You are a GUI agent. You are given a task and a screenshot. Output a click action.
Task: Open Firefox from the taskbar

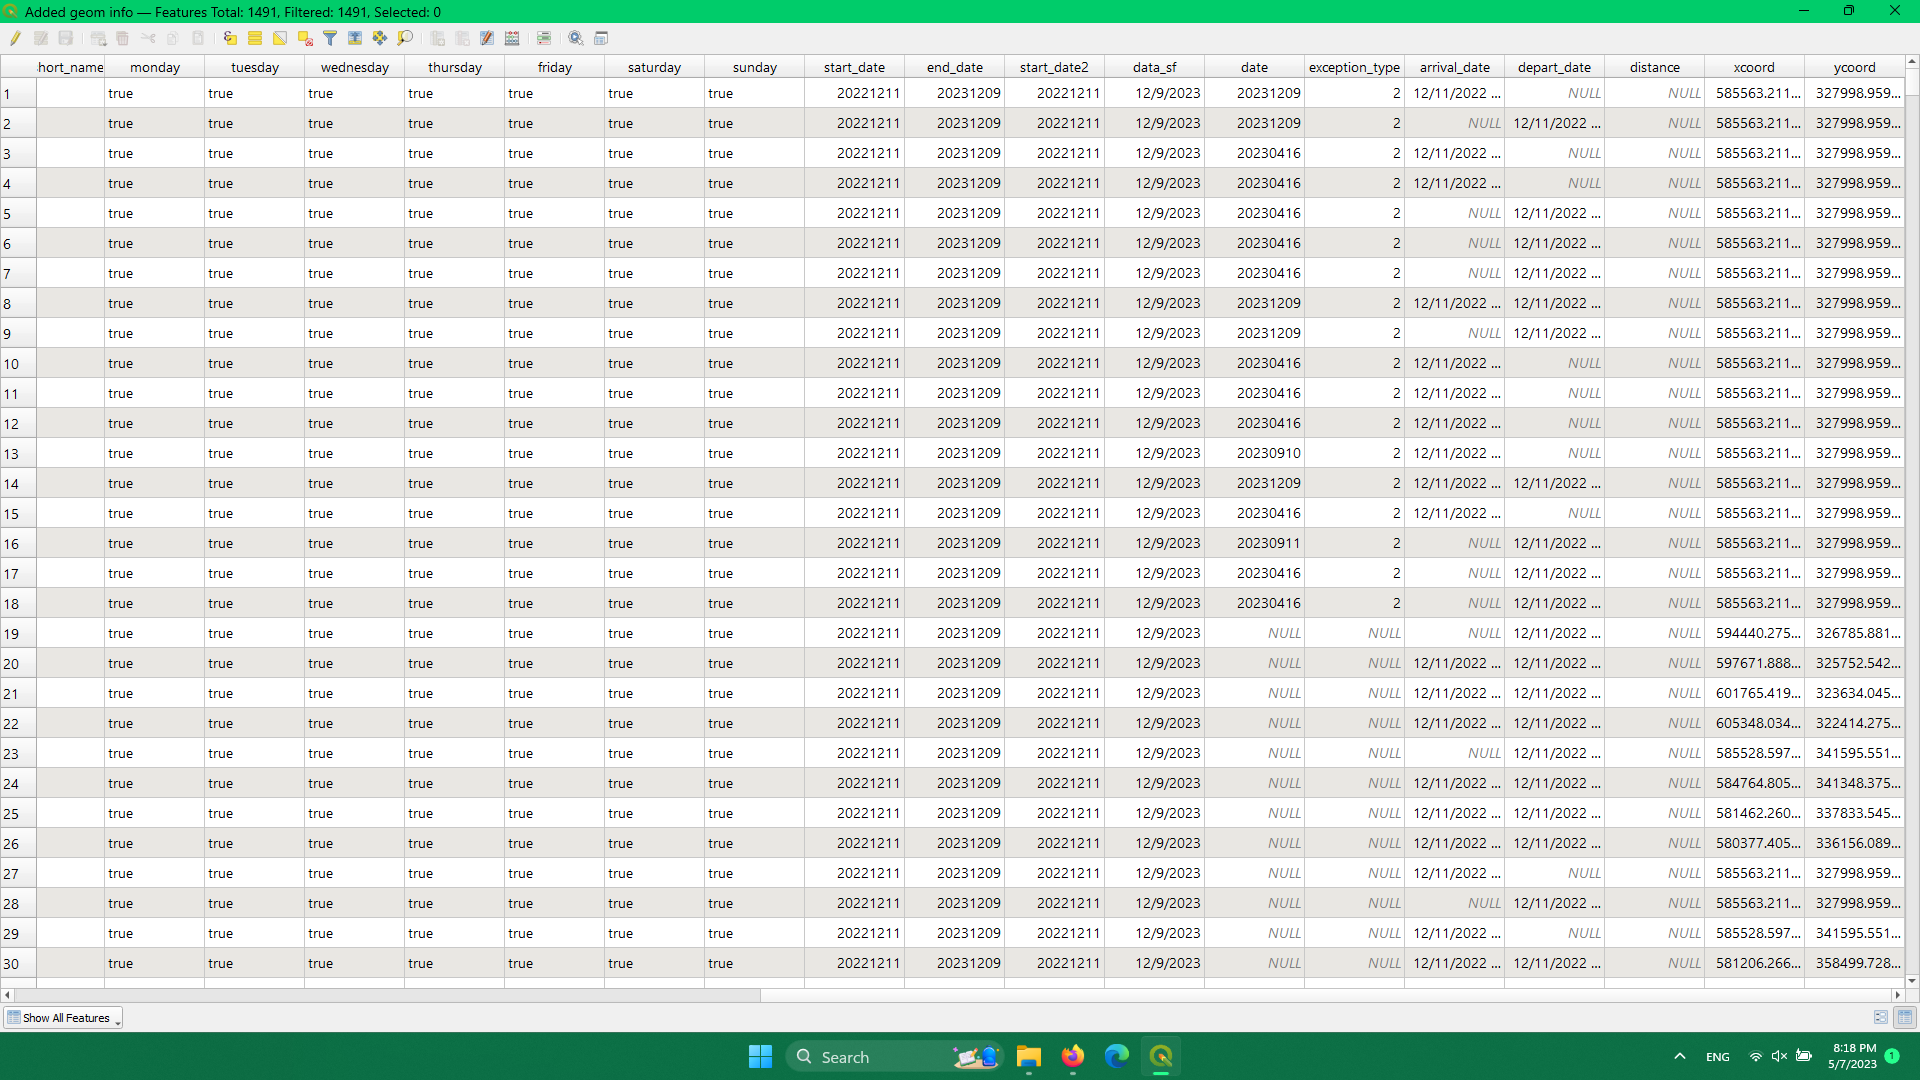pyautogui.click(x=1073, y=1056)
